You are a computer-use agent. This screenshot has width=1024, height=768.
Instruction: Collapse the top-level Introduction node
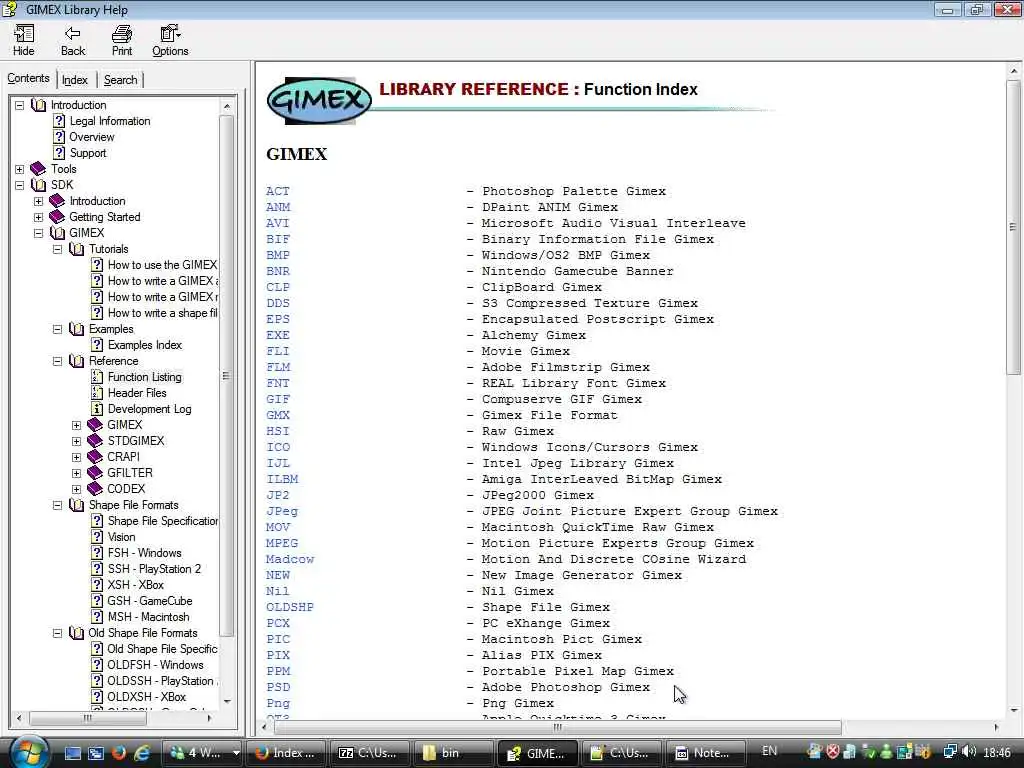(20, 105)
